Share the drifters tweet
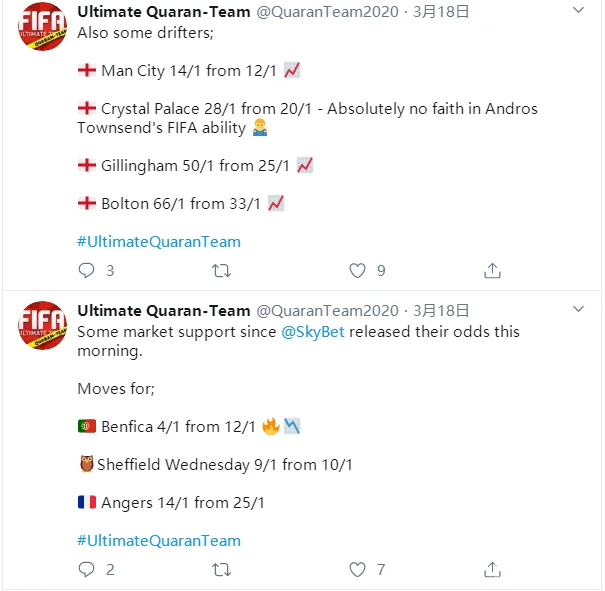This screenshot has height=591, width=605. (492, 270)
